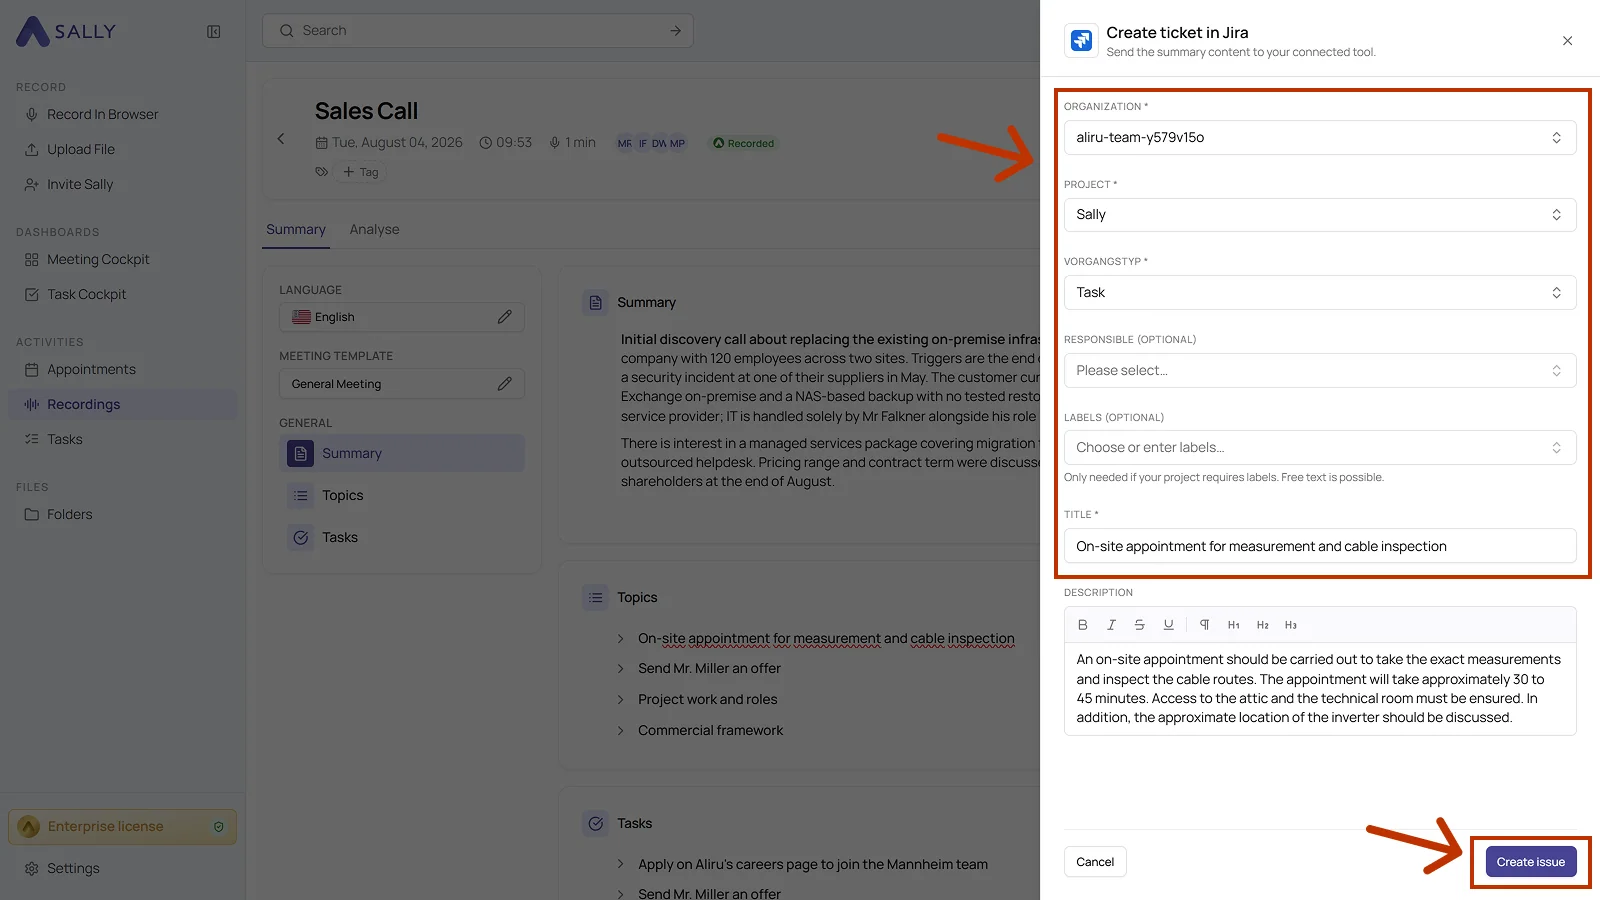Click the MP participant avatar
The image size is (1600, 900).
(678, 143)
